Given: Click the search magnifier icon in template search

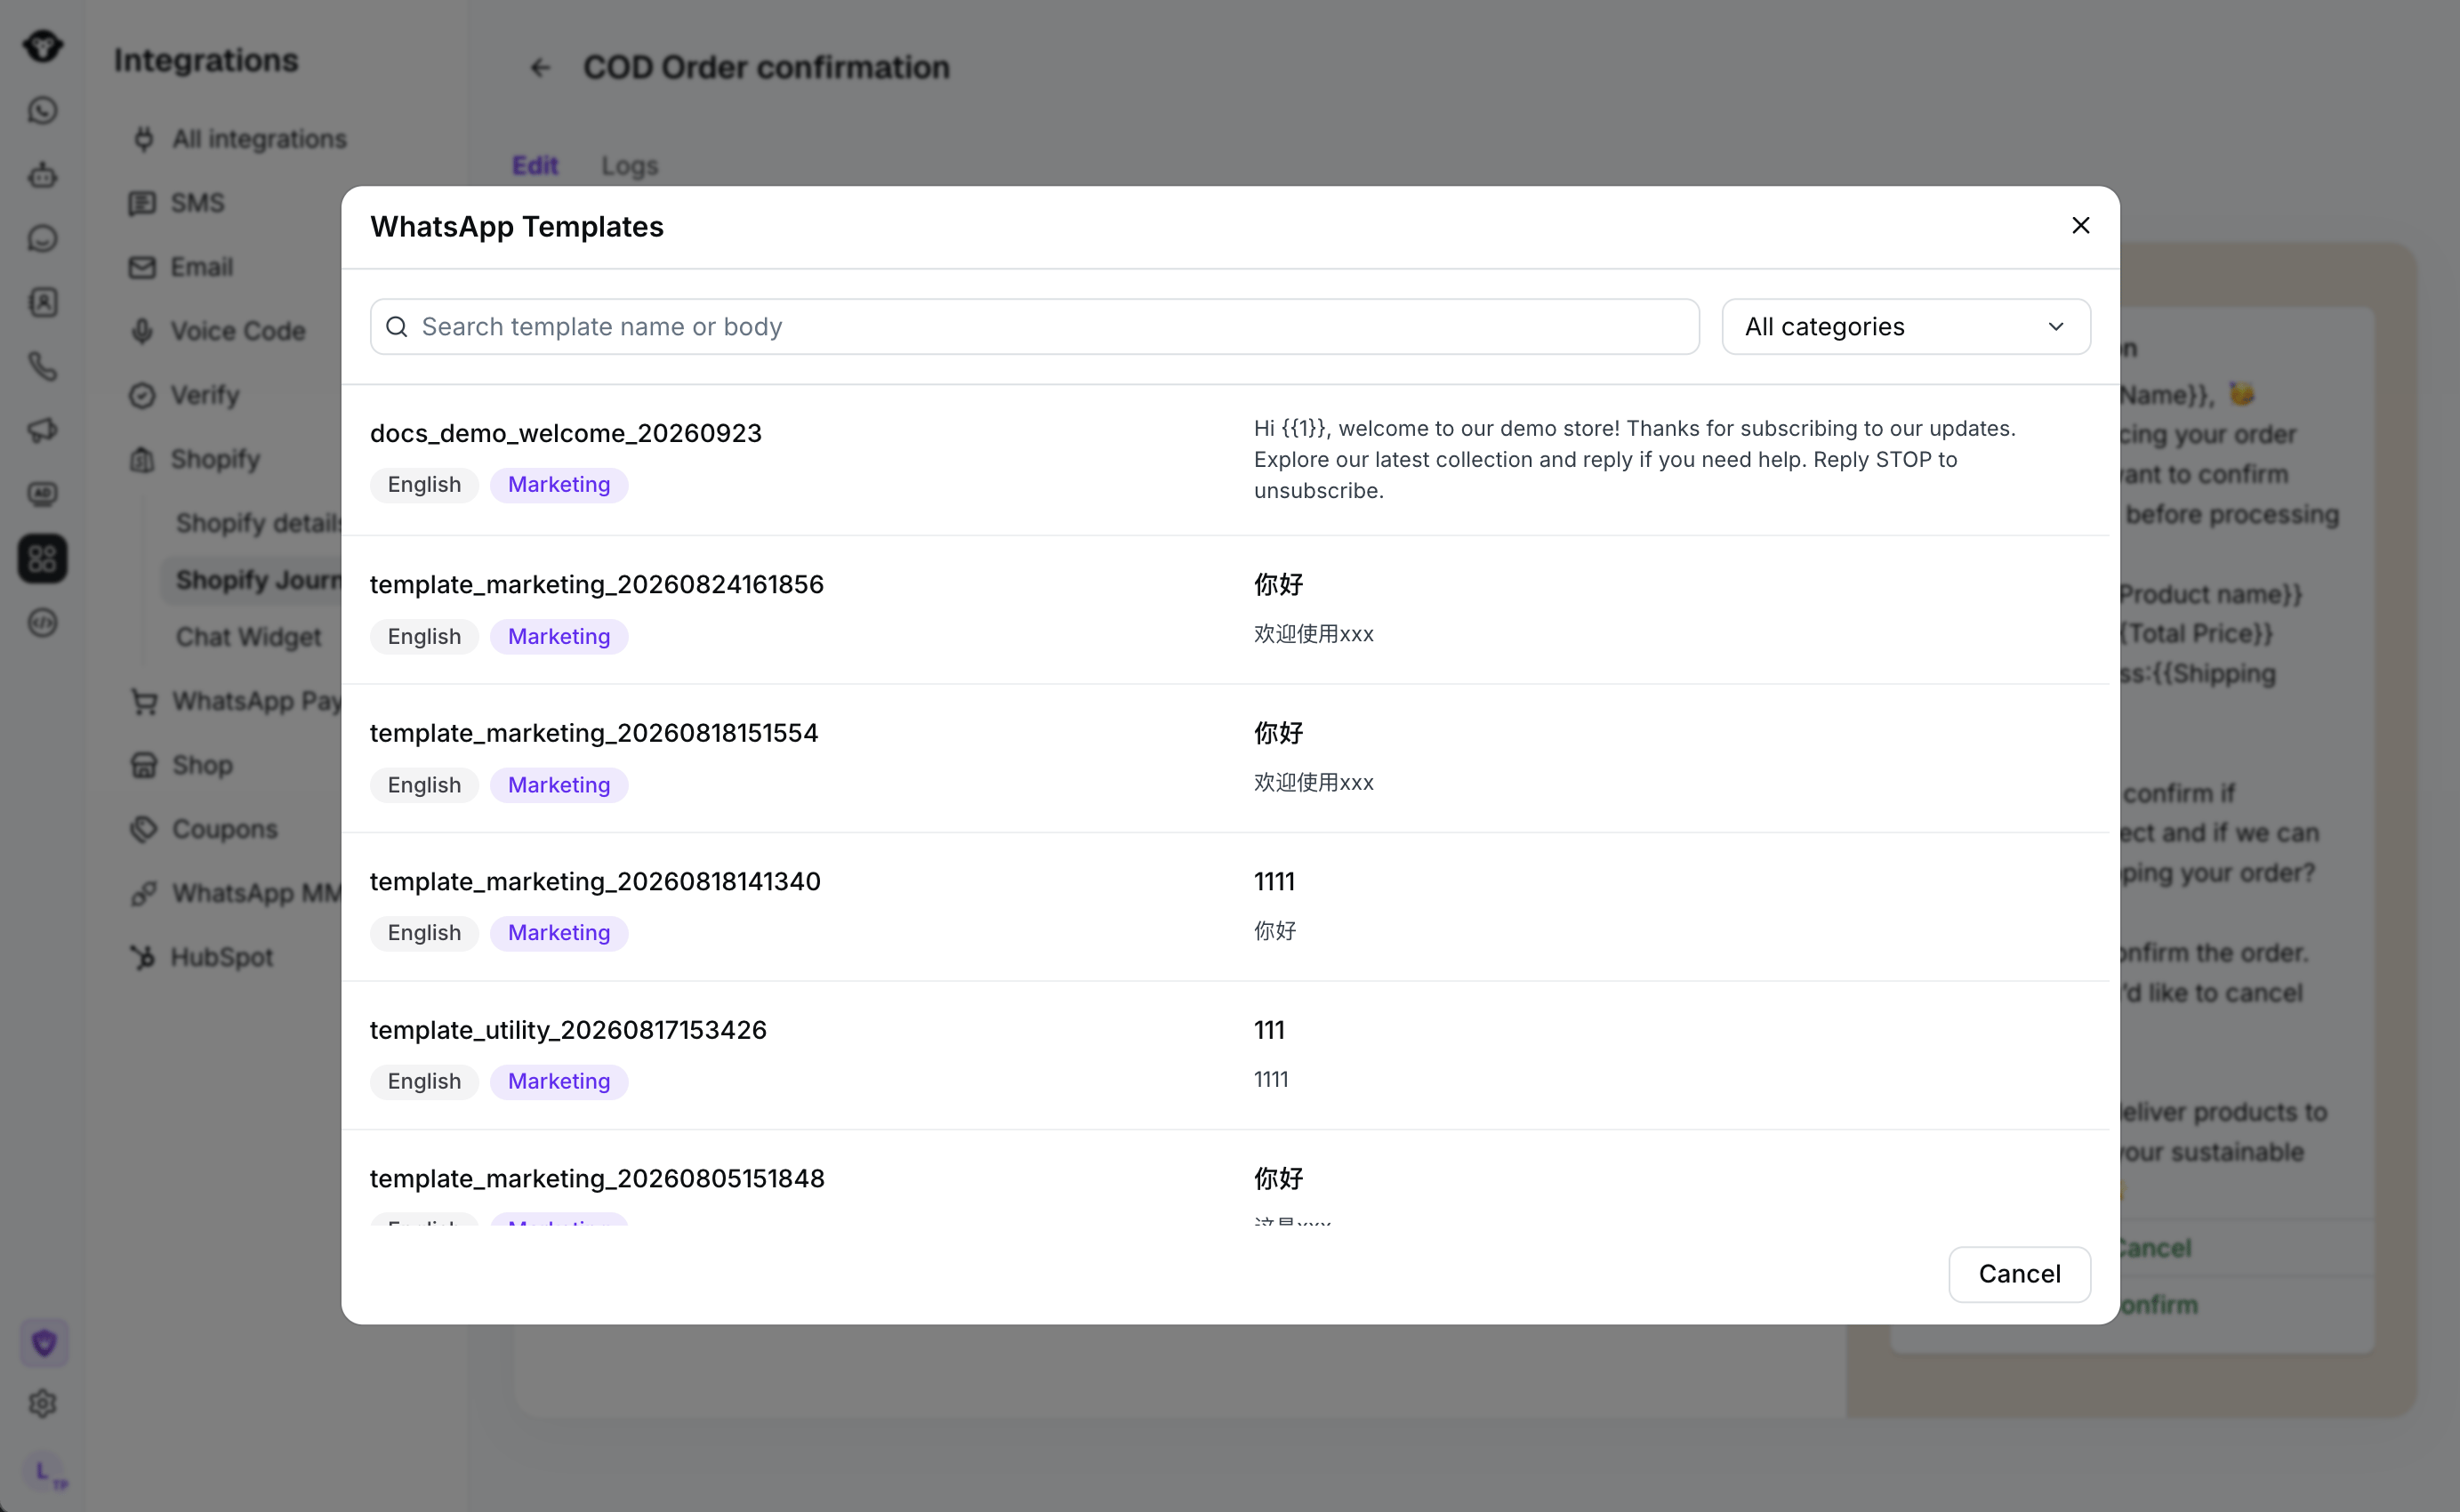Looking at the screenshot, I should tap(397, 327).
